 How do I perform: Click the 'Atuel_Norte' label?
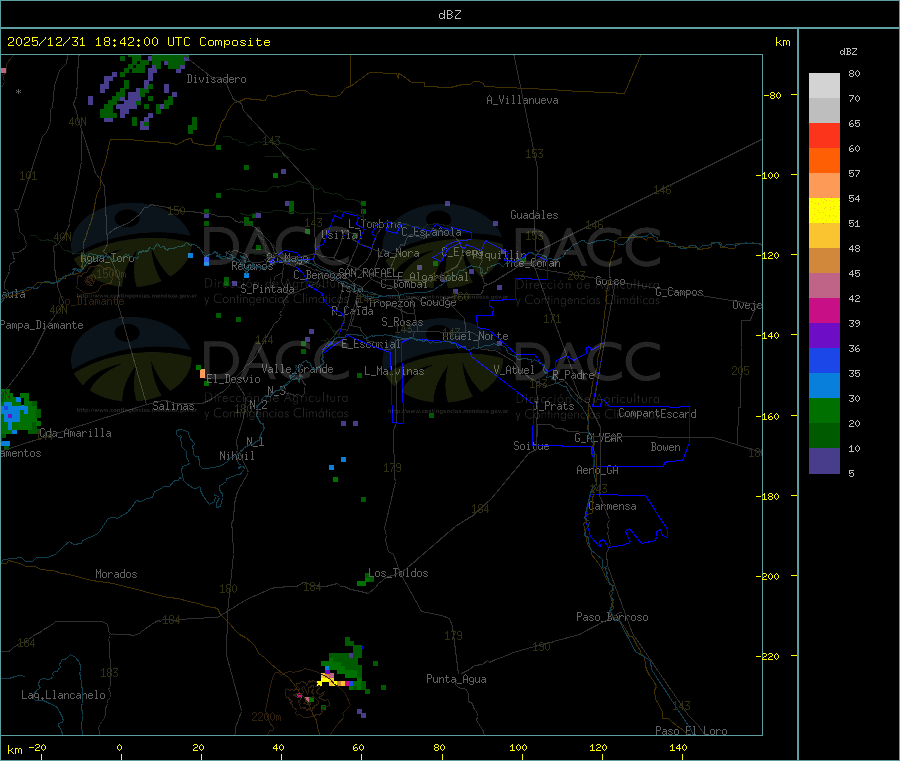475,336
